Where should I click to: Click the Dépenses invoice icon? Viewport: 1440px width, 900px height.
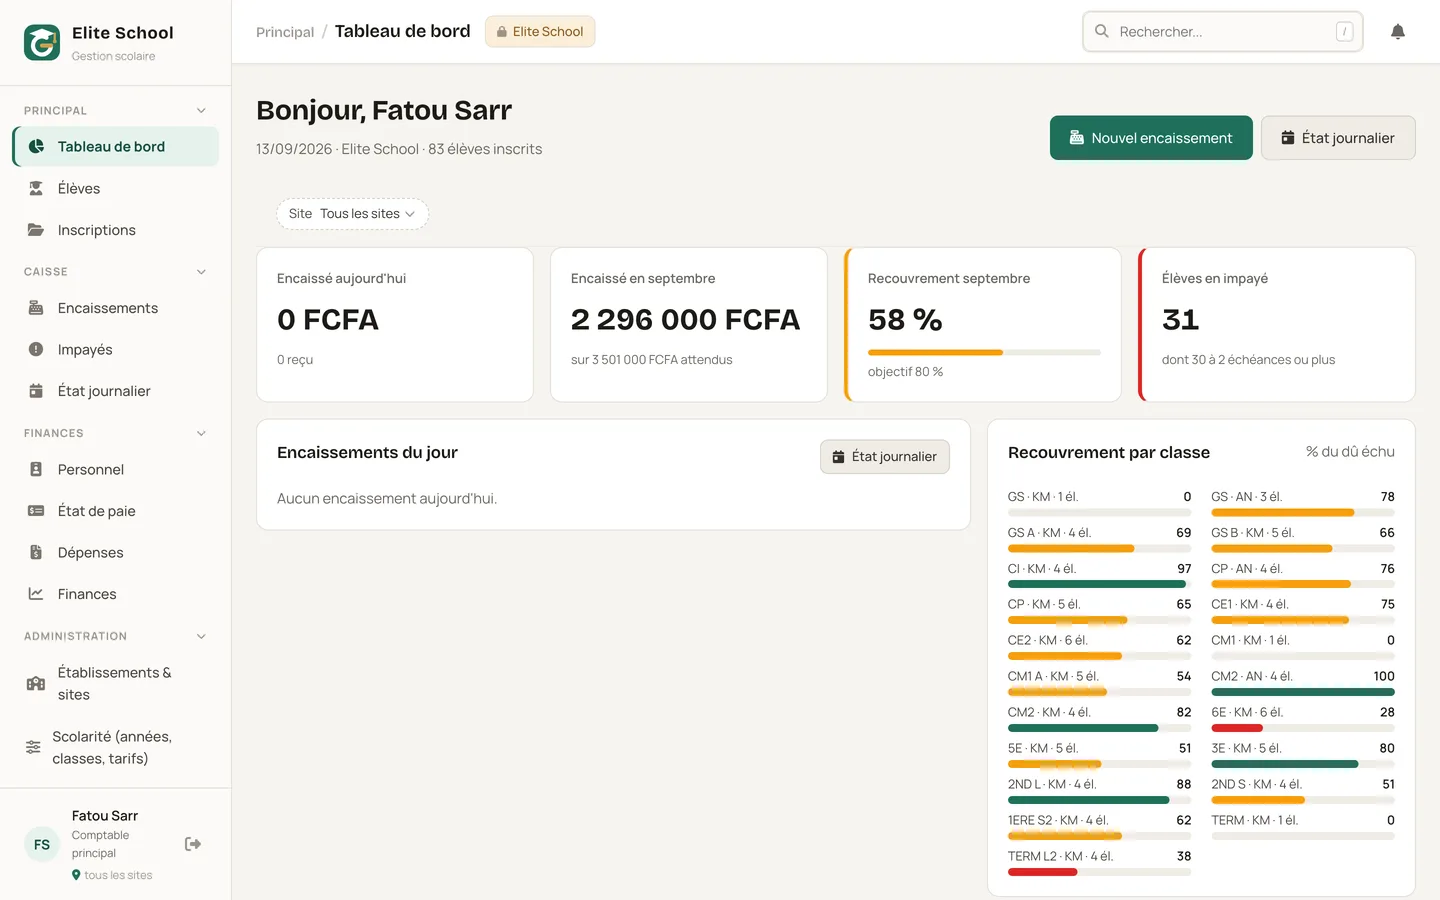[36, 552]
